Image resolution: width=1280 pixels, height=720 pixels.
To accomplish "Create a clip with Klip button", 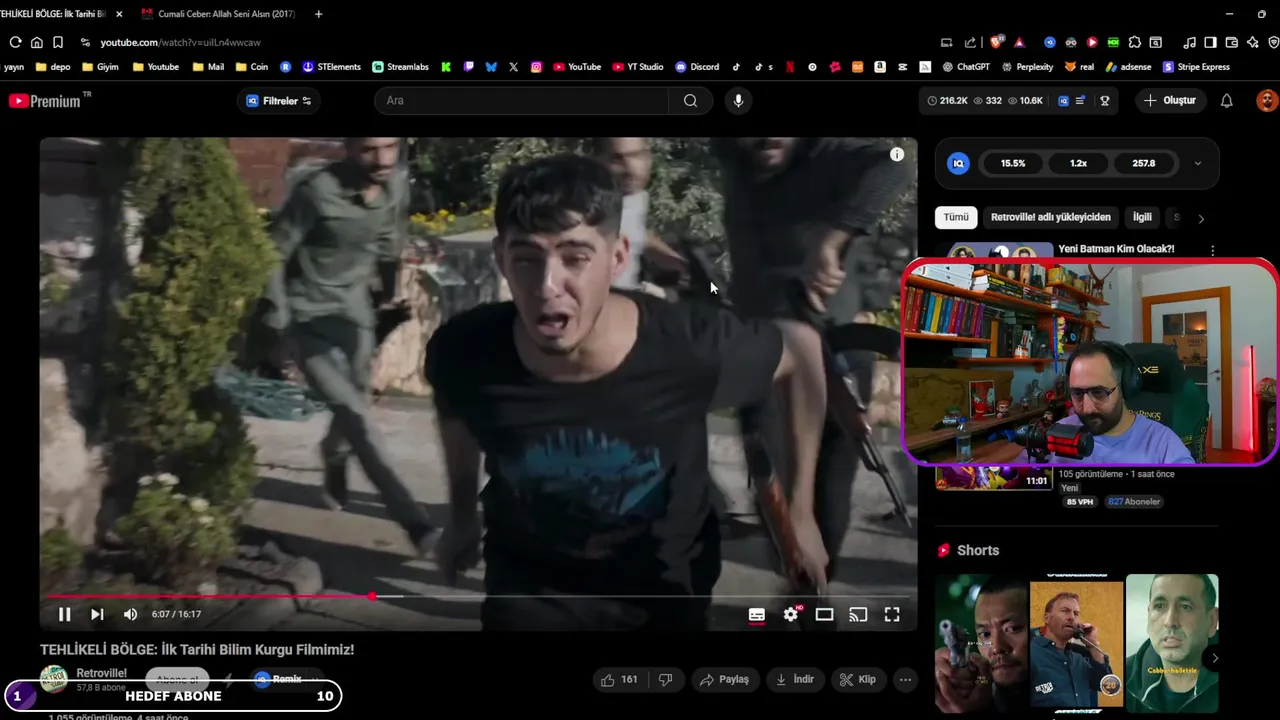I will pos(858,679).
